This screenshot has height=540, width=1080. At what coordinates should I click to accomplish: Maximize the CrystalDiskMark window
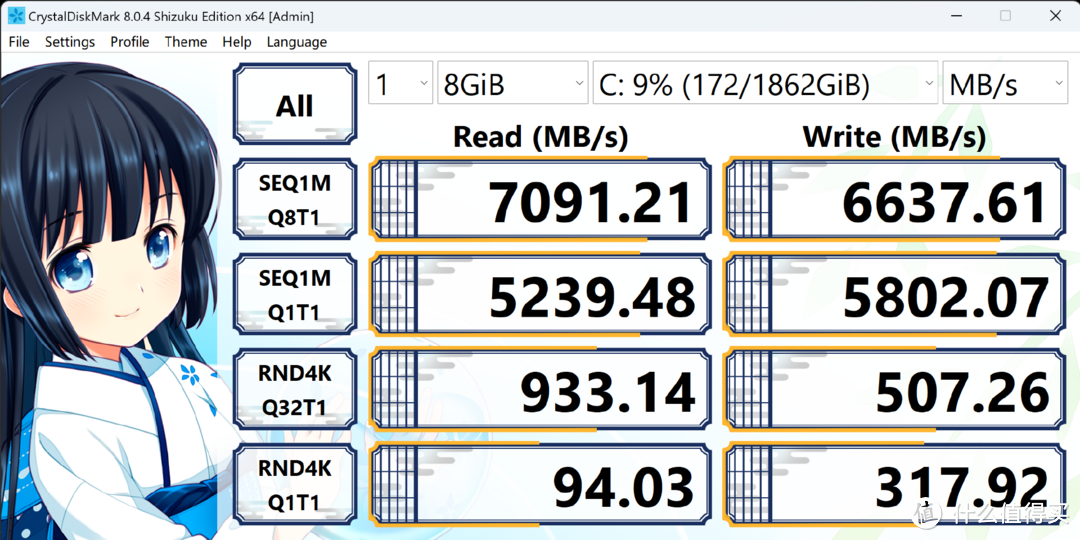click(x=1005, y=15)
